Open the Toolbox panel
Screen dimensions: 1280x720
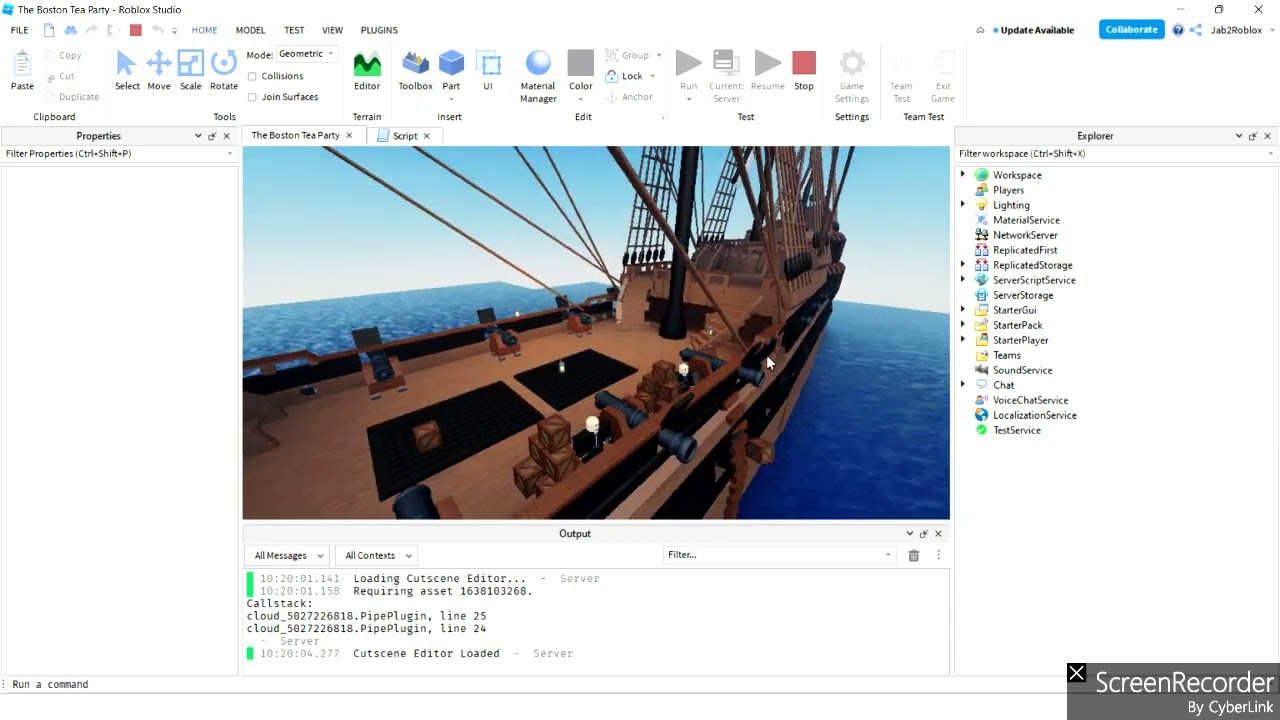click(415, 71)
